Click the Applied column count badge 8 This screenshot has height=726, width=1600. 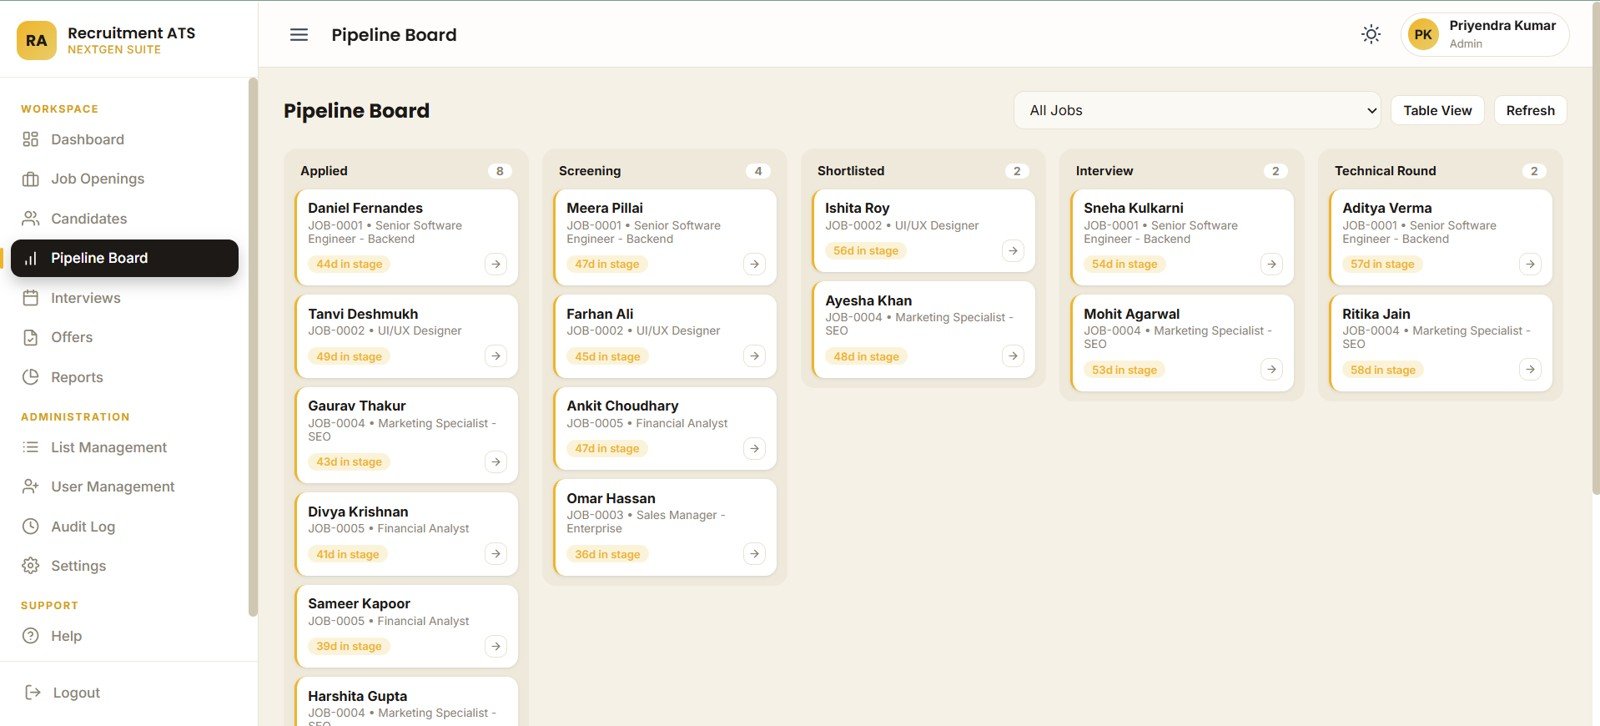pyautogui.click(x=500, y=171)
